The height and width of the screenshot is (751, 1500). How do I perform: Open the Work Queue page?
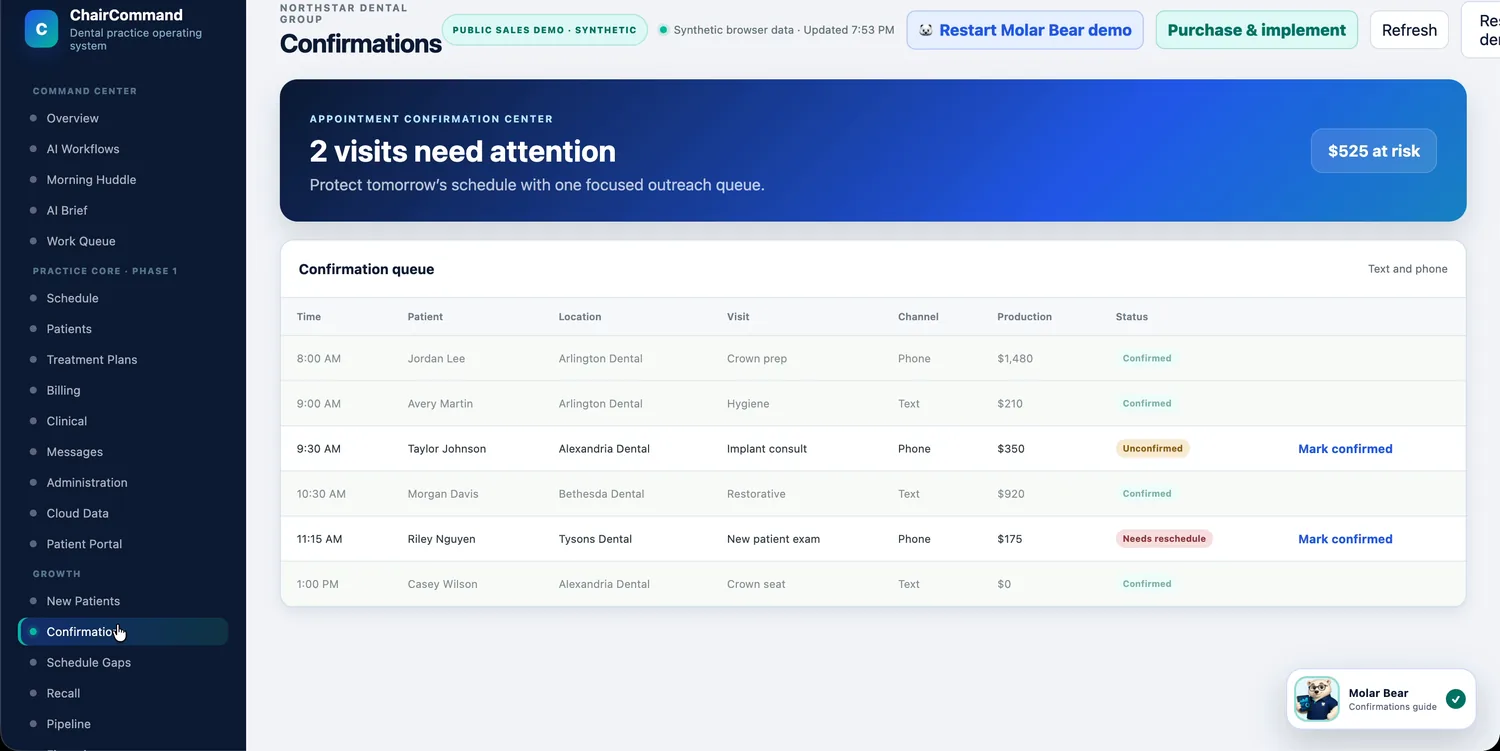pyautogui.click(x=81, y=241)
